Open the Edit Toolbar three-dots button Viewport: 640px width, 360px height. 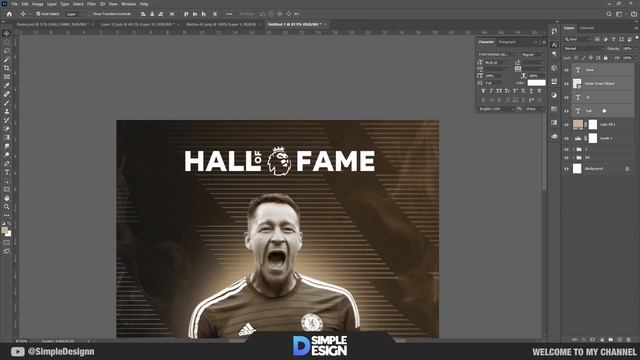click(7, 215)
